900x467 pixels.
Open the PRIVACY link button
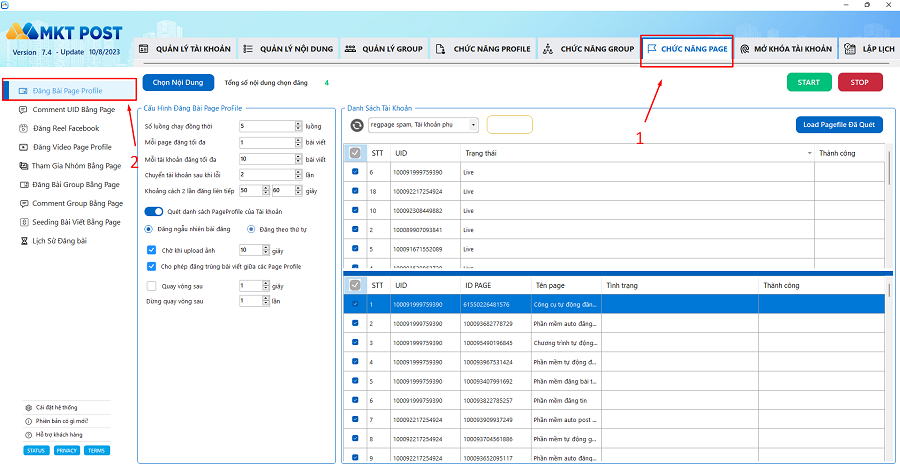click(67, 450)
